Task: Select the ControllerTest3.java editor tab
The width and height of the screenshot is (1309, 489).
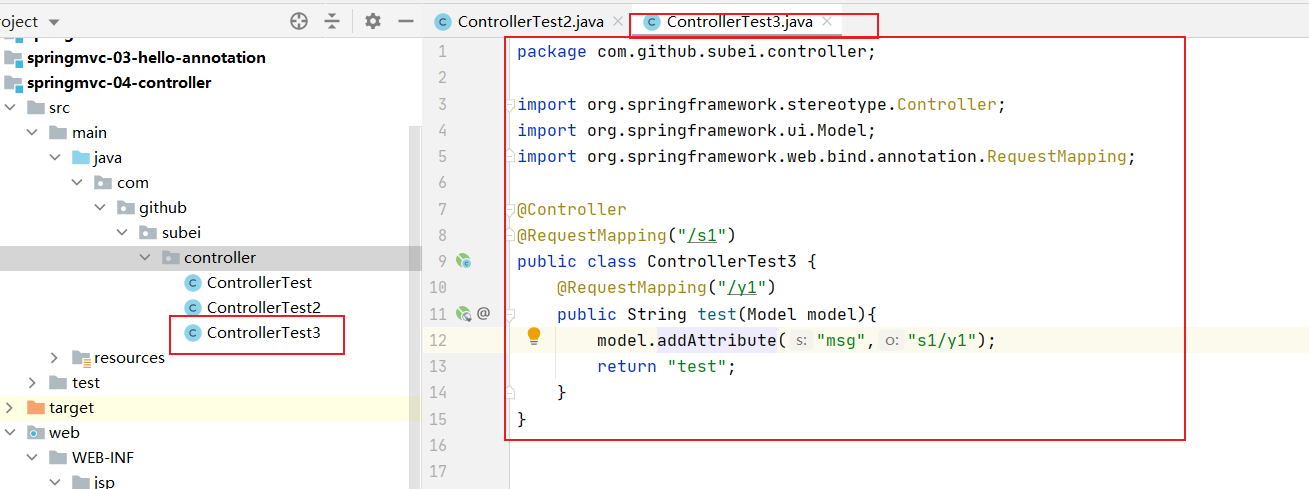Action: point(739,22)
